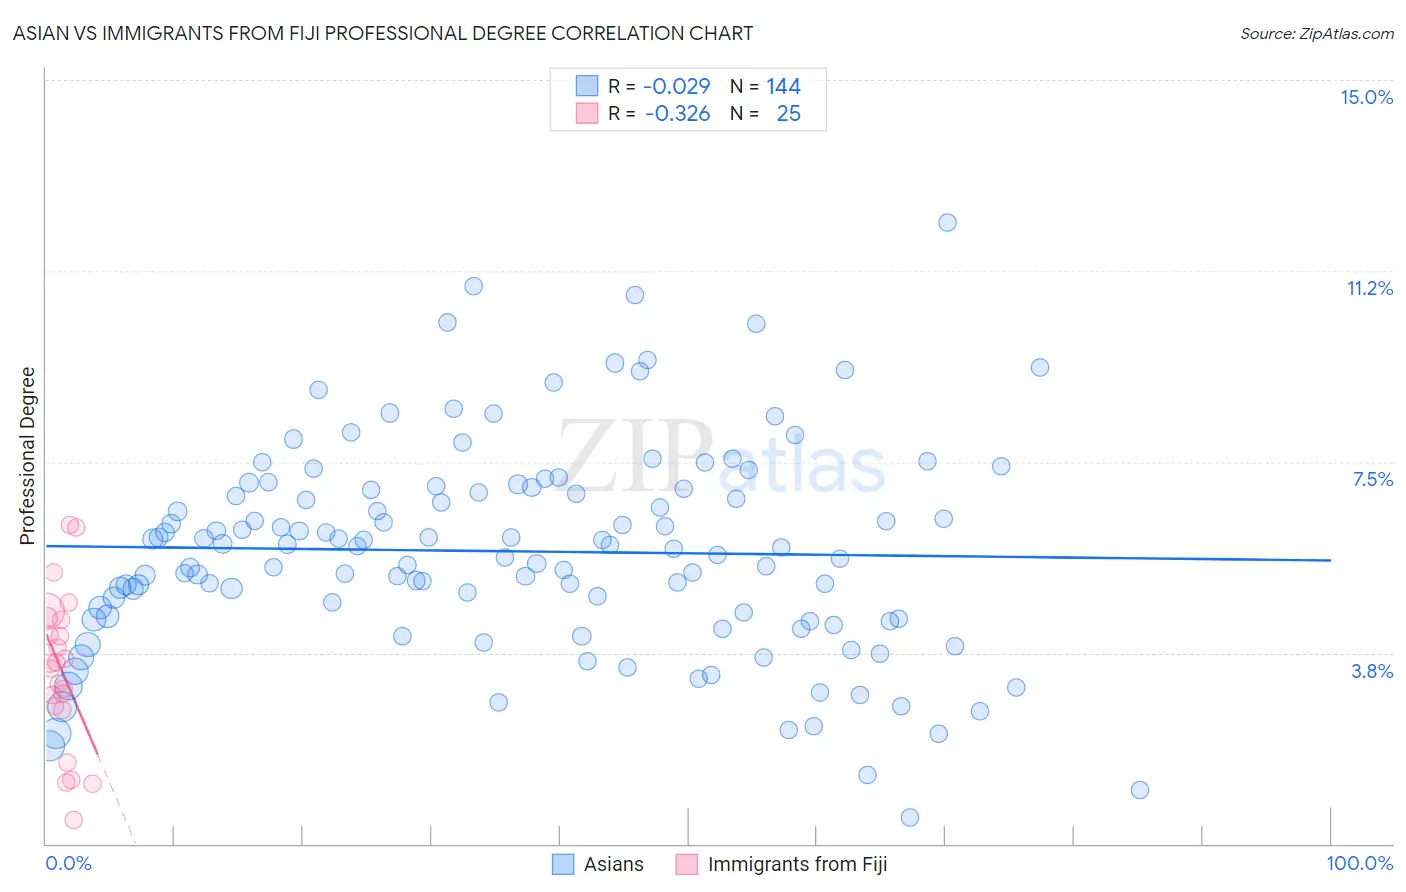Click the Professional Degree y-axis label
This screenshot has height=892, width=1406.
point(27,456)
